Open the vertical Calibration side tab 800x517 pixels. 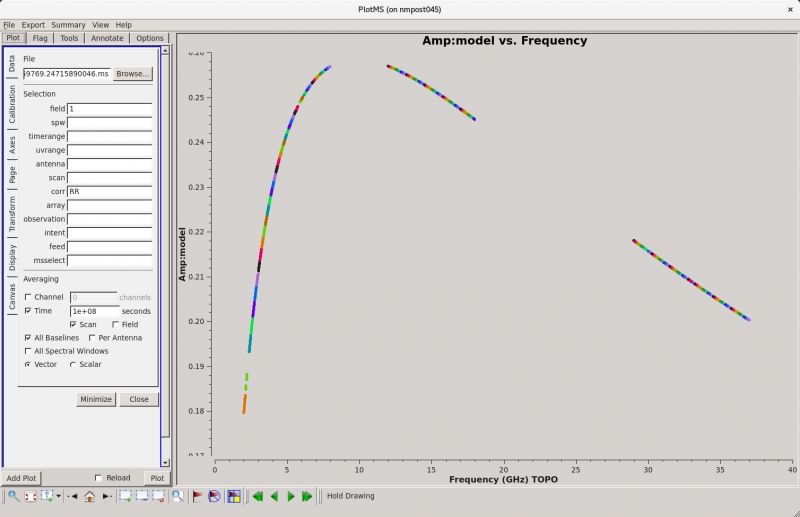(12, 105)
